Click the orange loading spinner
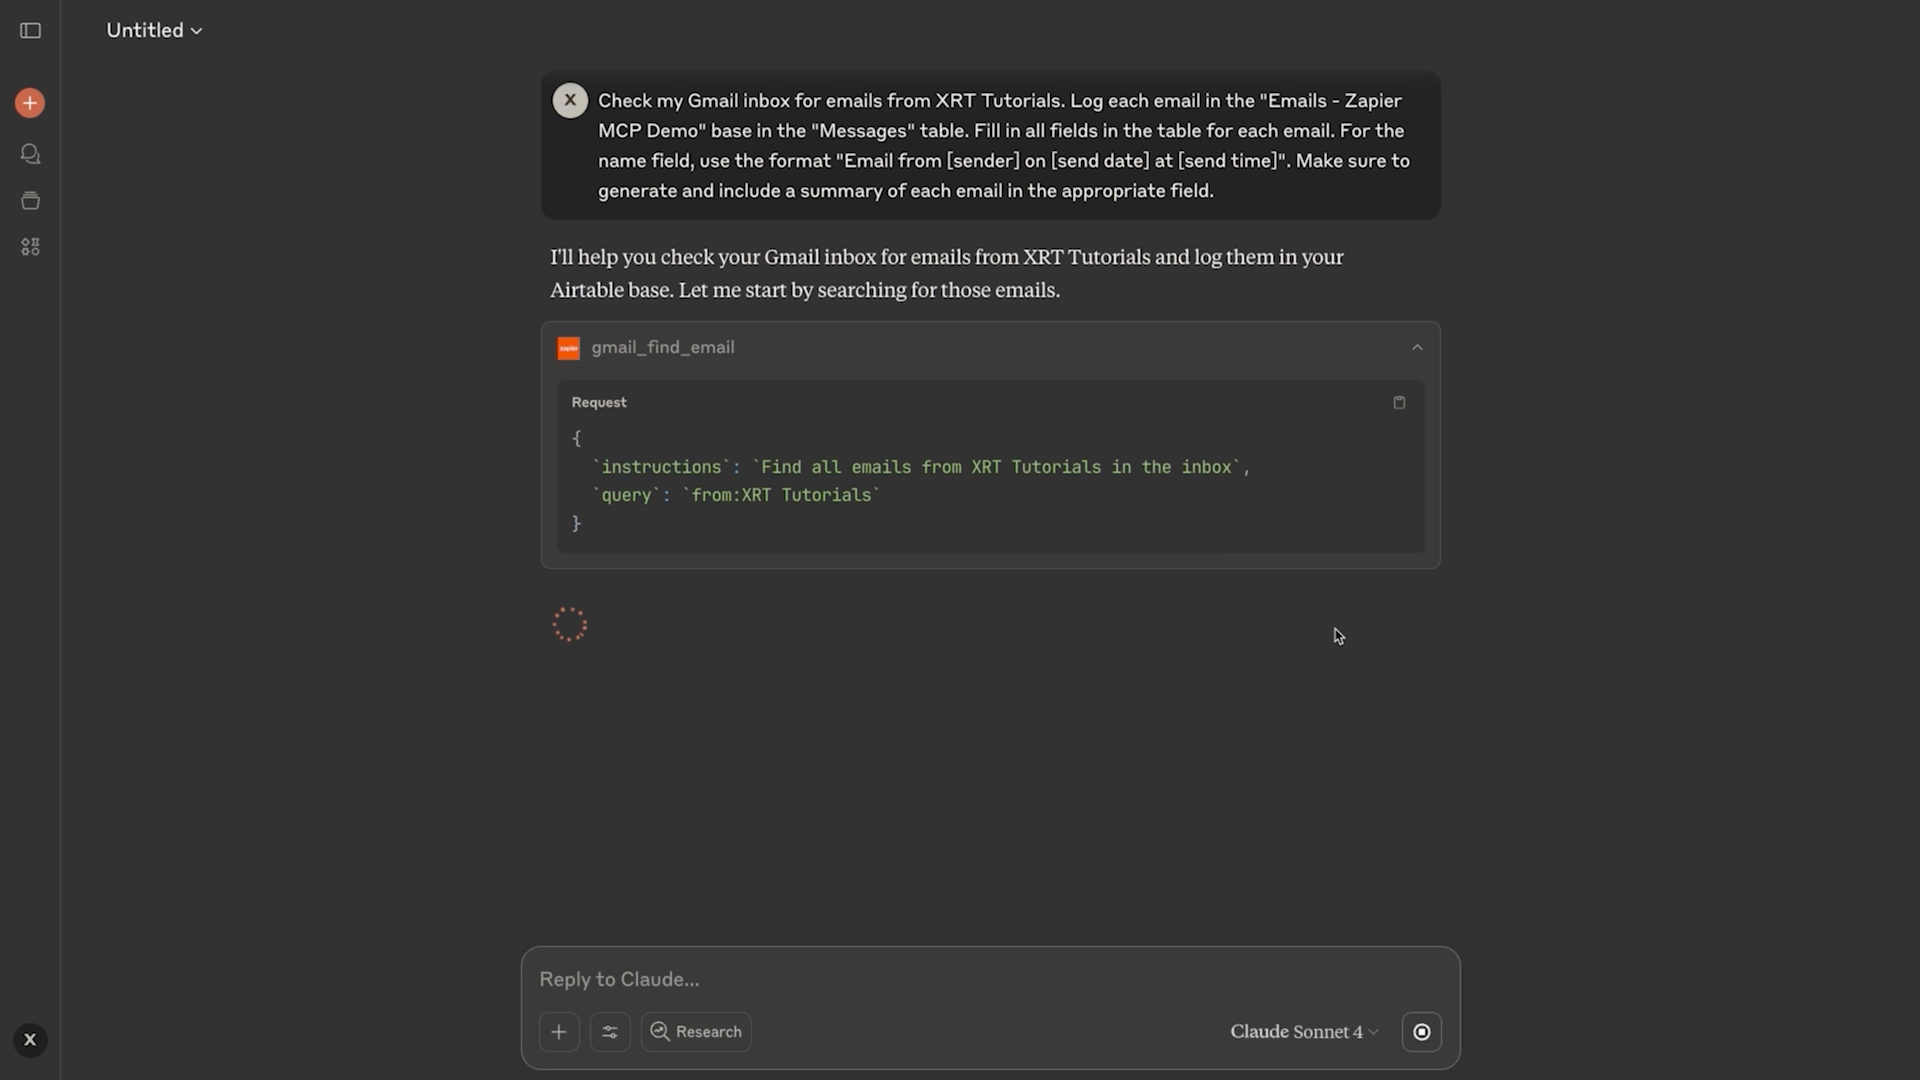Image resolution: width=1920 pixels, height=1080 pixels. pyautogui.click(x=569, y=623)
